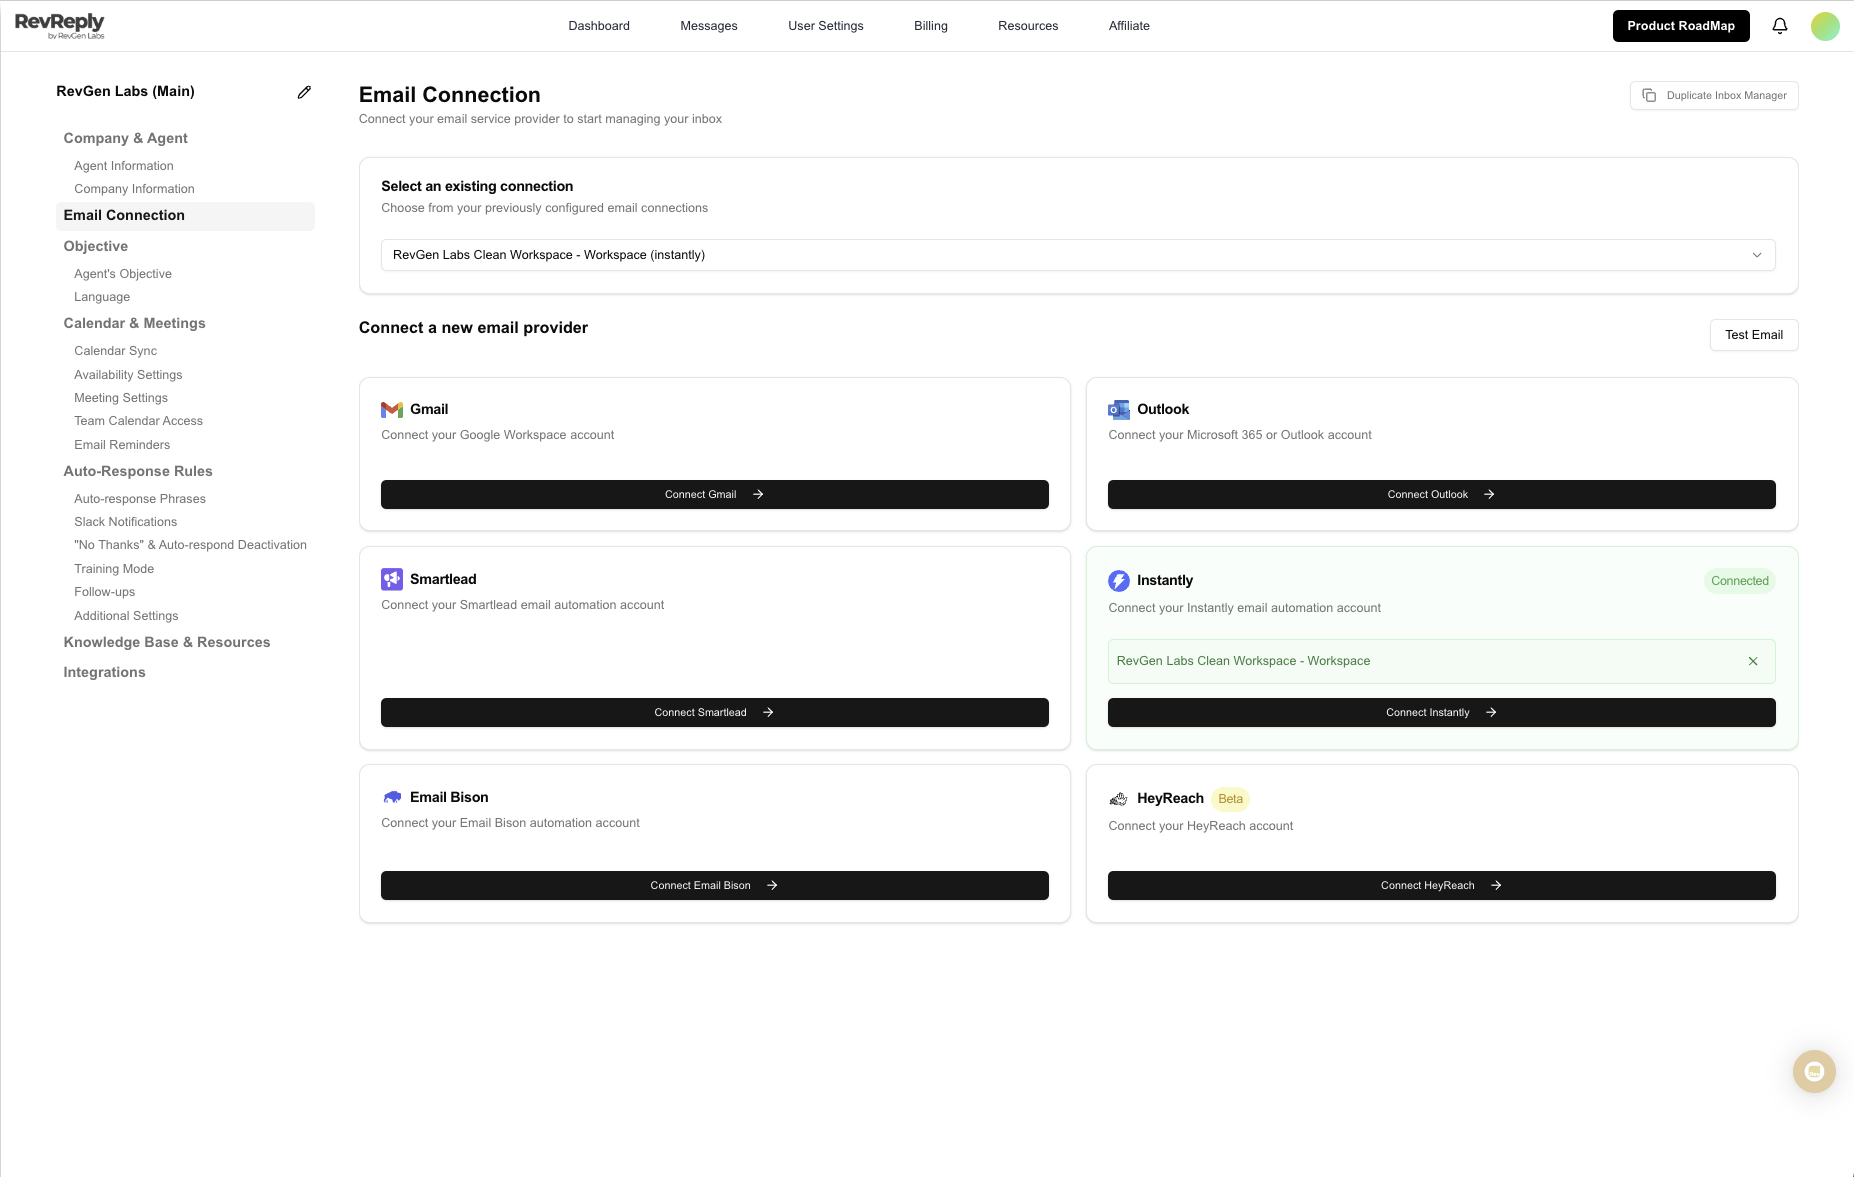This screenshot has width=1854, height=1177.
Task: Click the Connect Smartlead button
Action: click(x=715, y=713)
